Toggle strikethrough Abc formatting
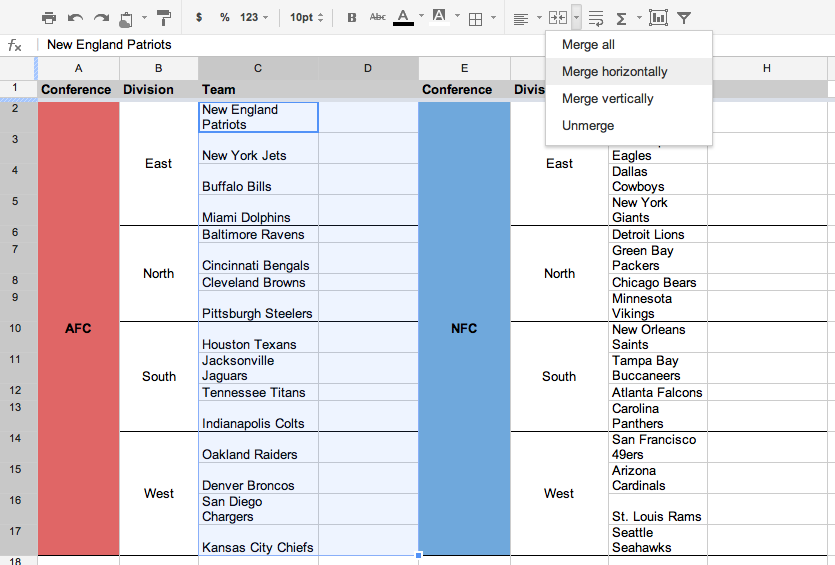 point(378,18)
